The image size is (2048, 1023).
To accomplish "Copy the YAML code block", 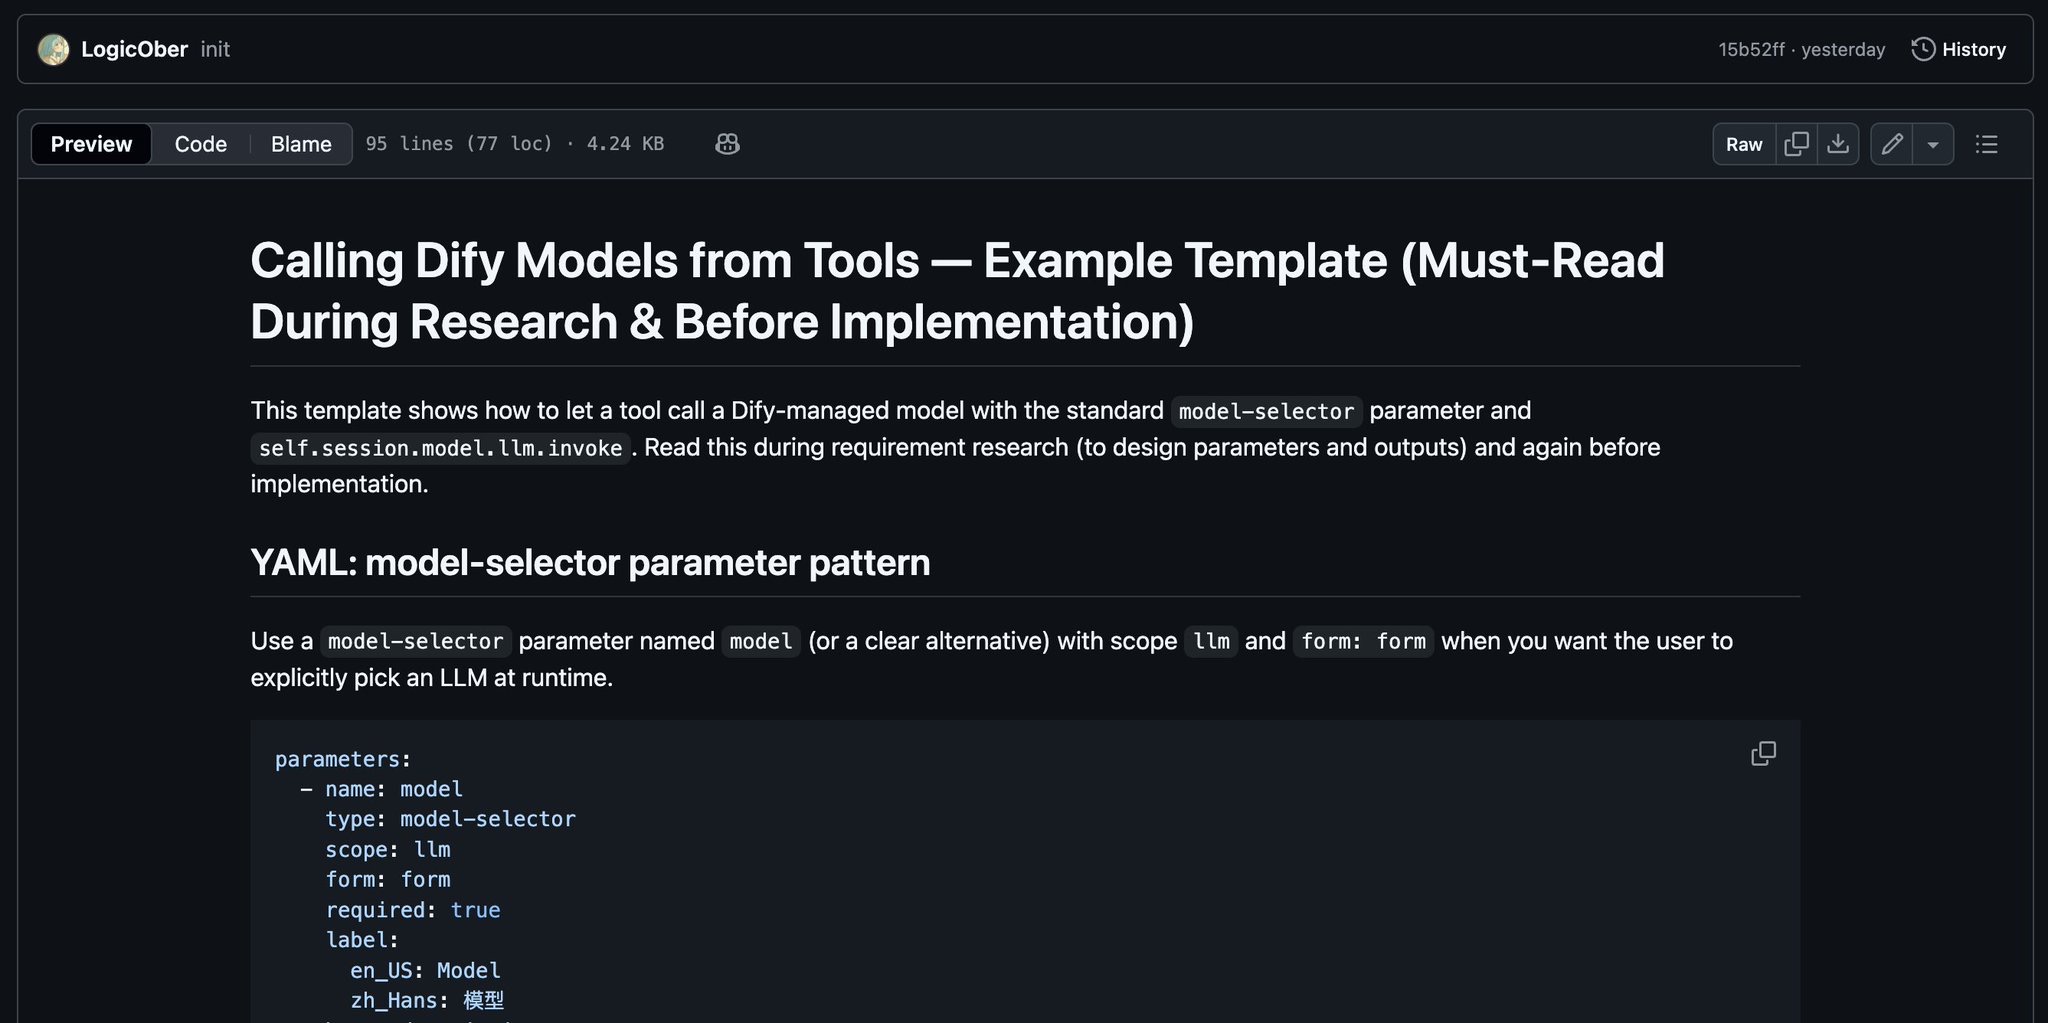I will click(1763, 753).
